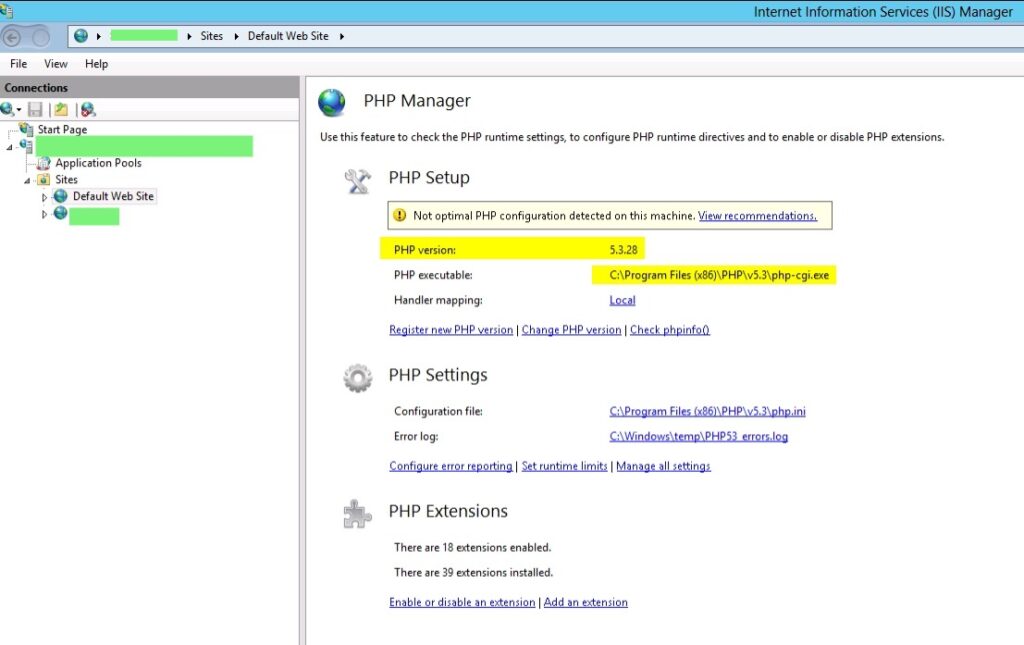This screenshot has width=1024, height=645.
Task: Select the Sites tree item
Action: 66,180
